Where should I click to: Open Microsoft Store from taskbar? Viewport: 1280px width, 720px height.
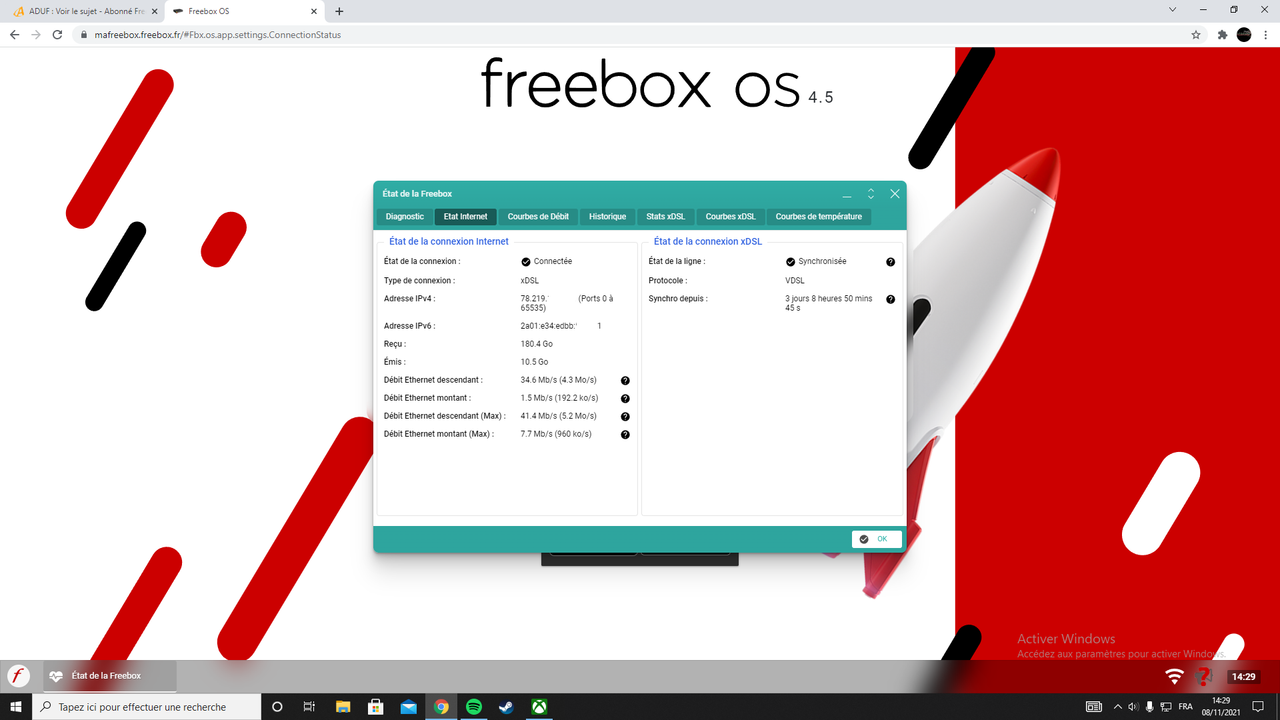click(376, 707)
